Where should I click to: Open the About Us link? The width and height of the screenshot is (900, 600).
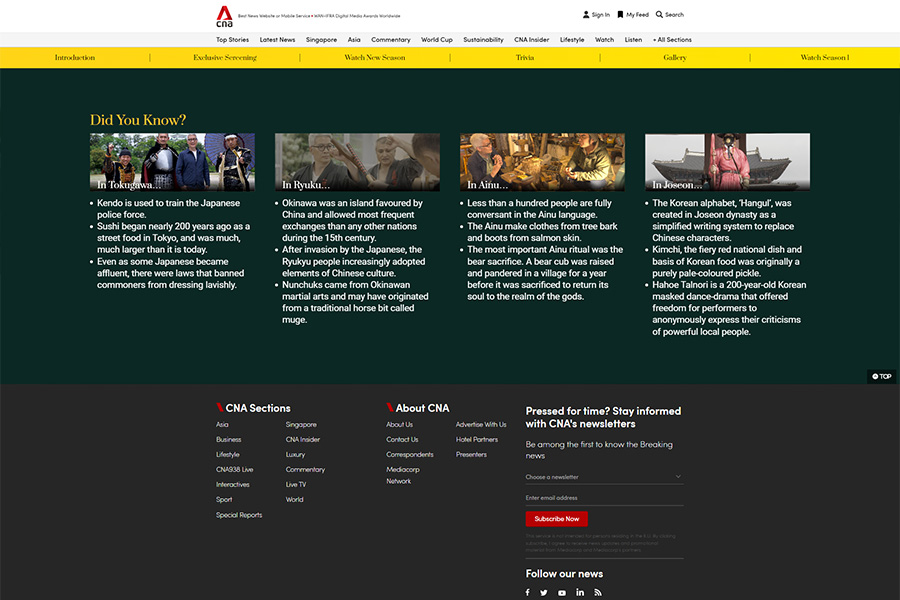pyautogui.click(x=399, y=425)
